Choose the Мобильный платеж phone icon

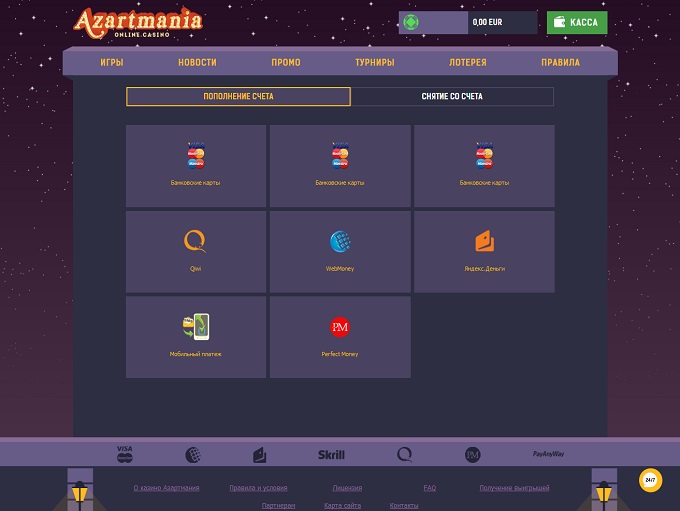[x=196, y=327]
